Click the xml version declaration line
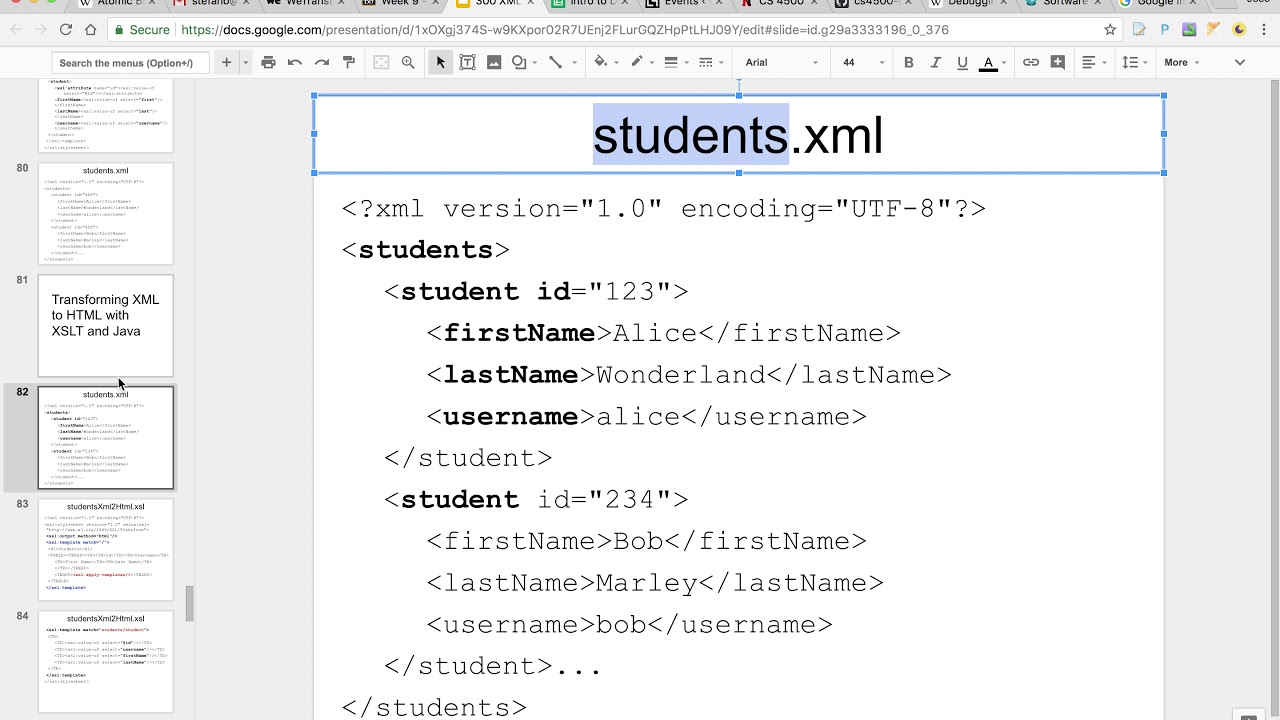This screenshot has height=720, width=1280. [664, 208]
